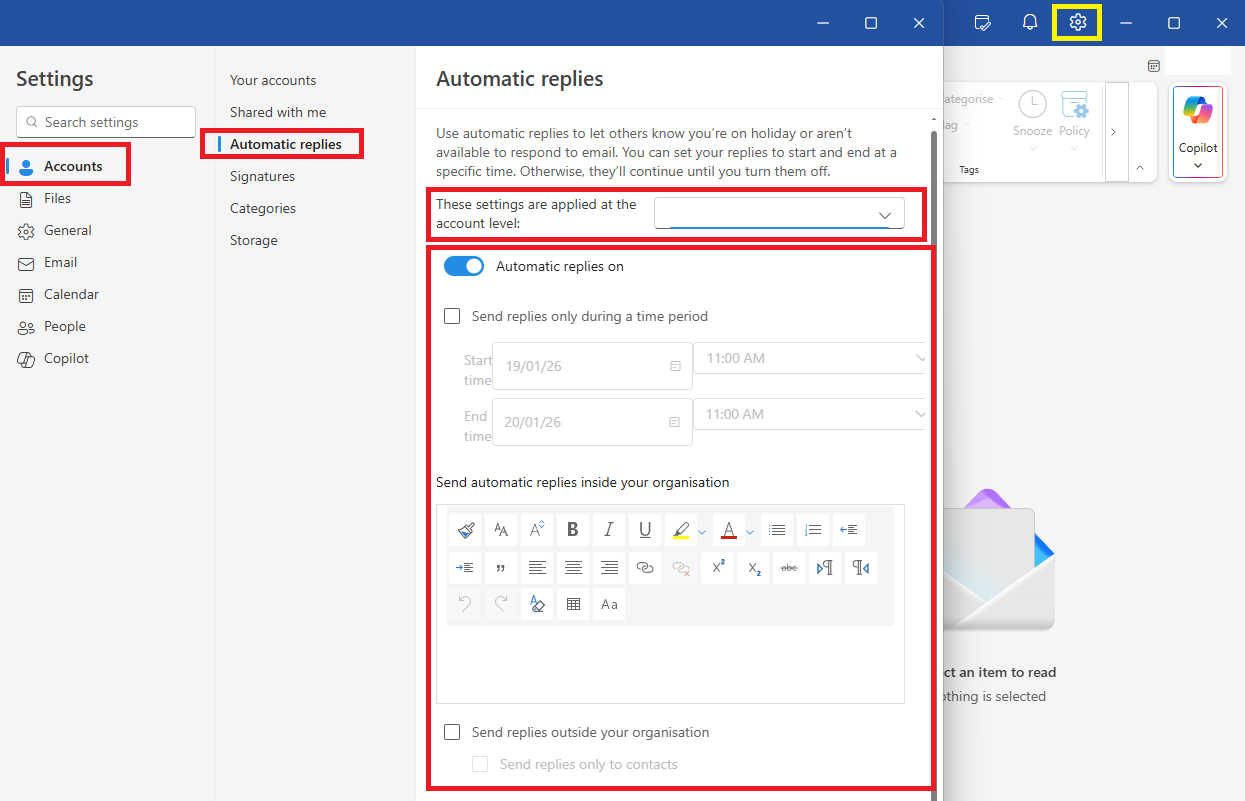Turn off the Automatic replies toggle
The width and height of the screenshot is (1245, 801).
(464, 266)
